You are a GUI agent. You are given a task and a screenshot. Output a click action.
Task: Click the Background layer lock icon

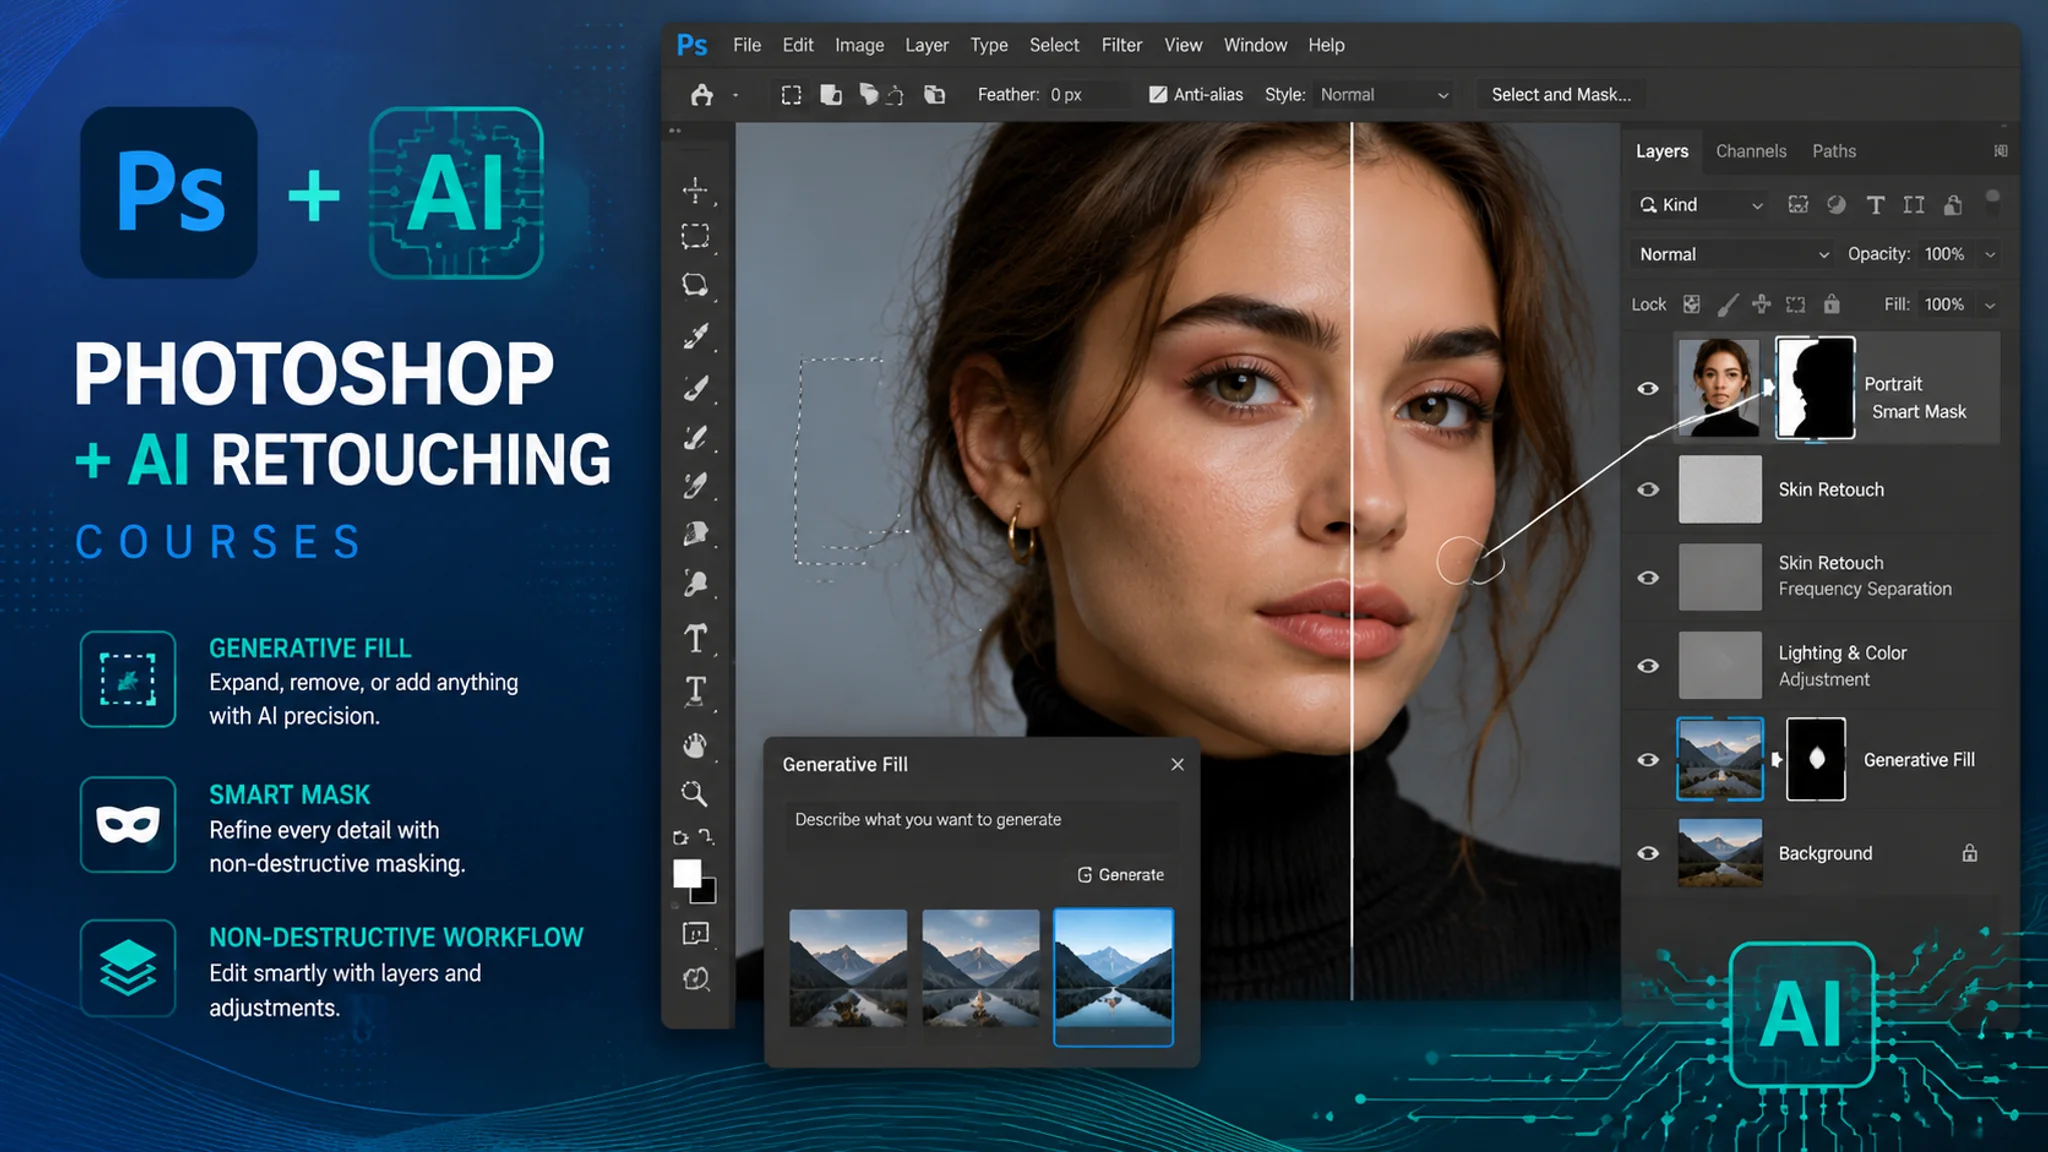click(1969, 853)
